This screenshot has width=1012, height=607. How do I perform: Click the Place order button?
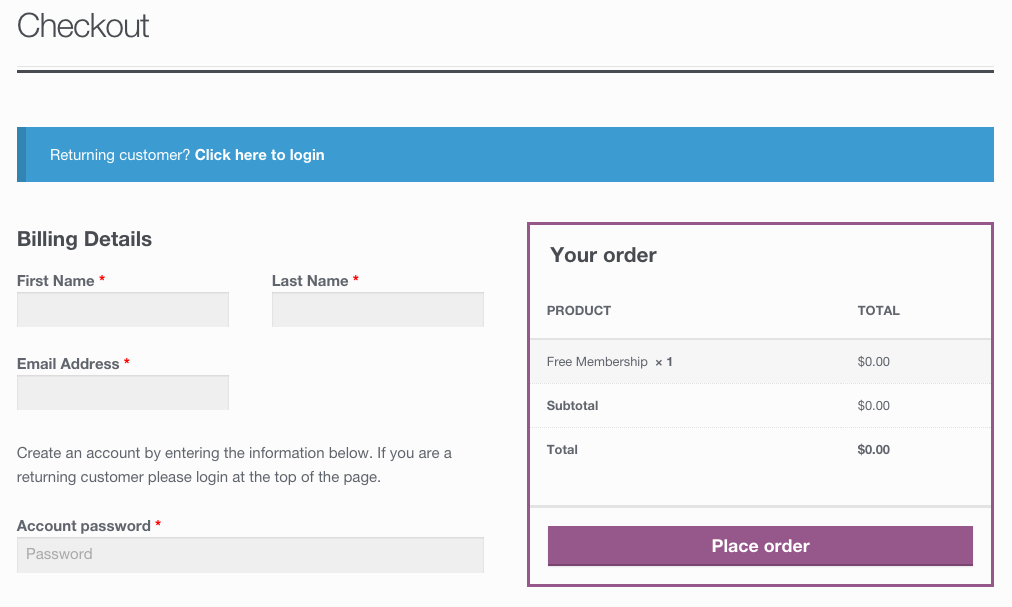760,546
